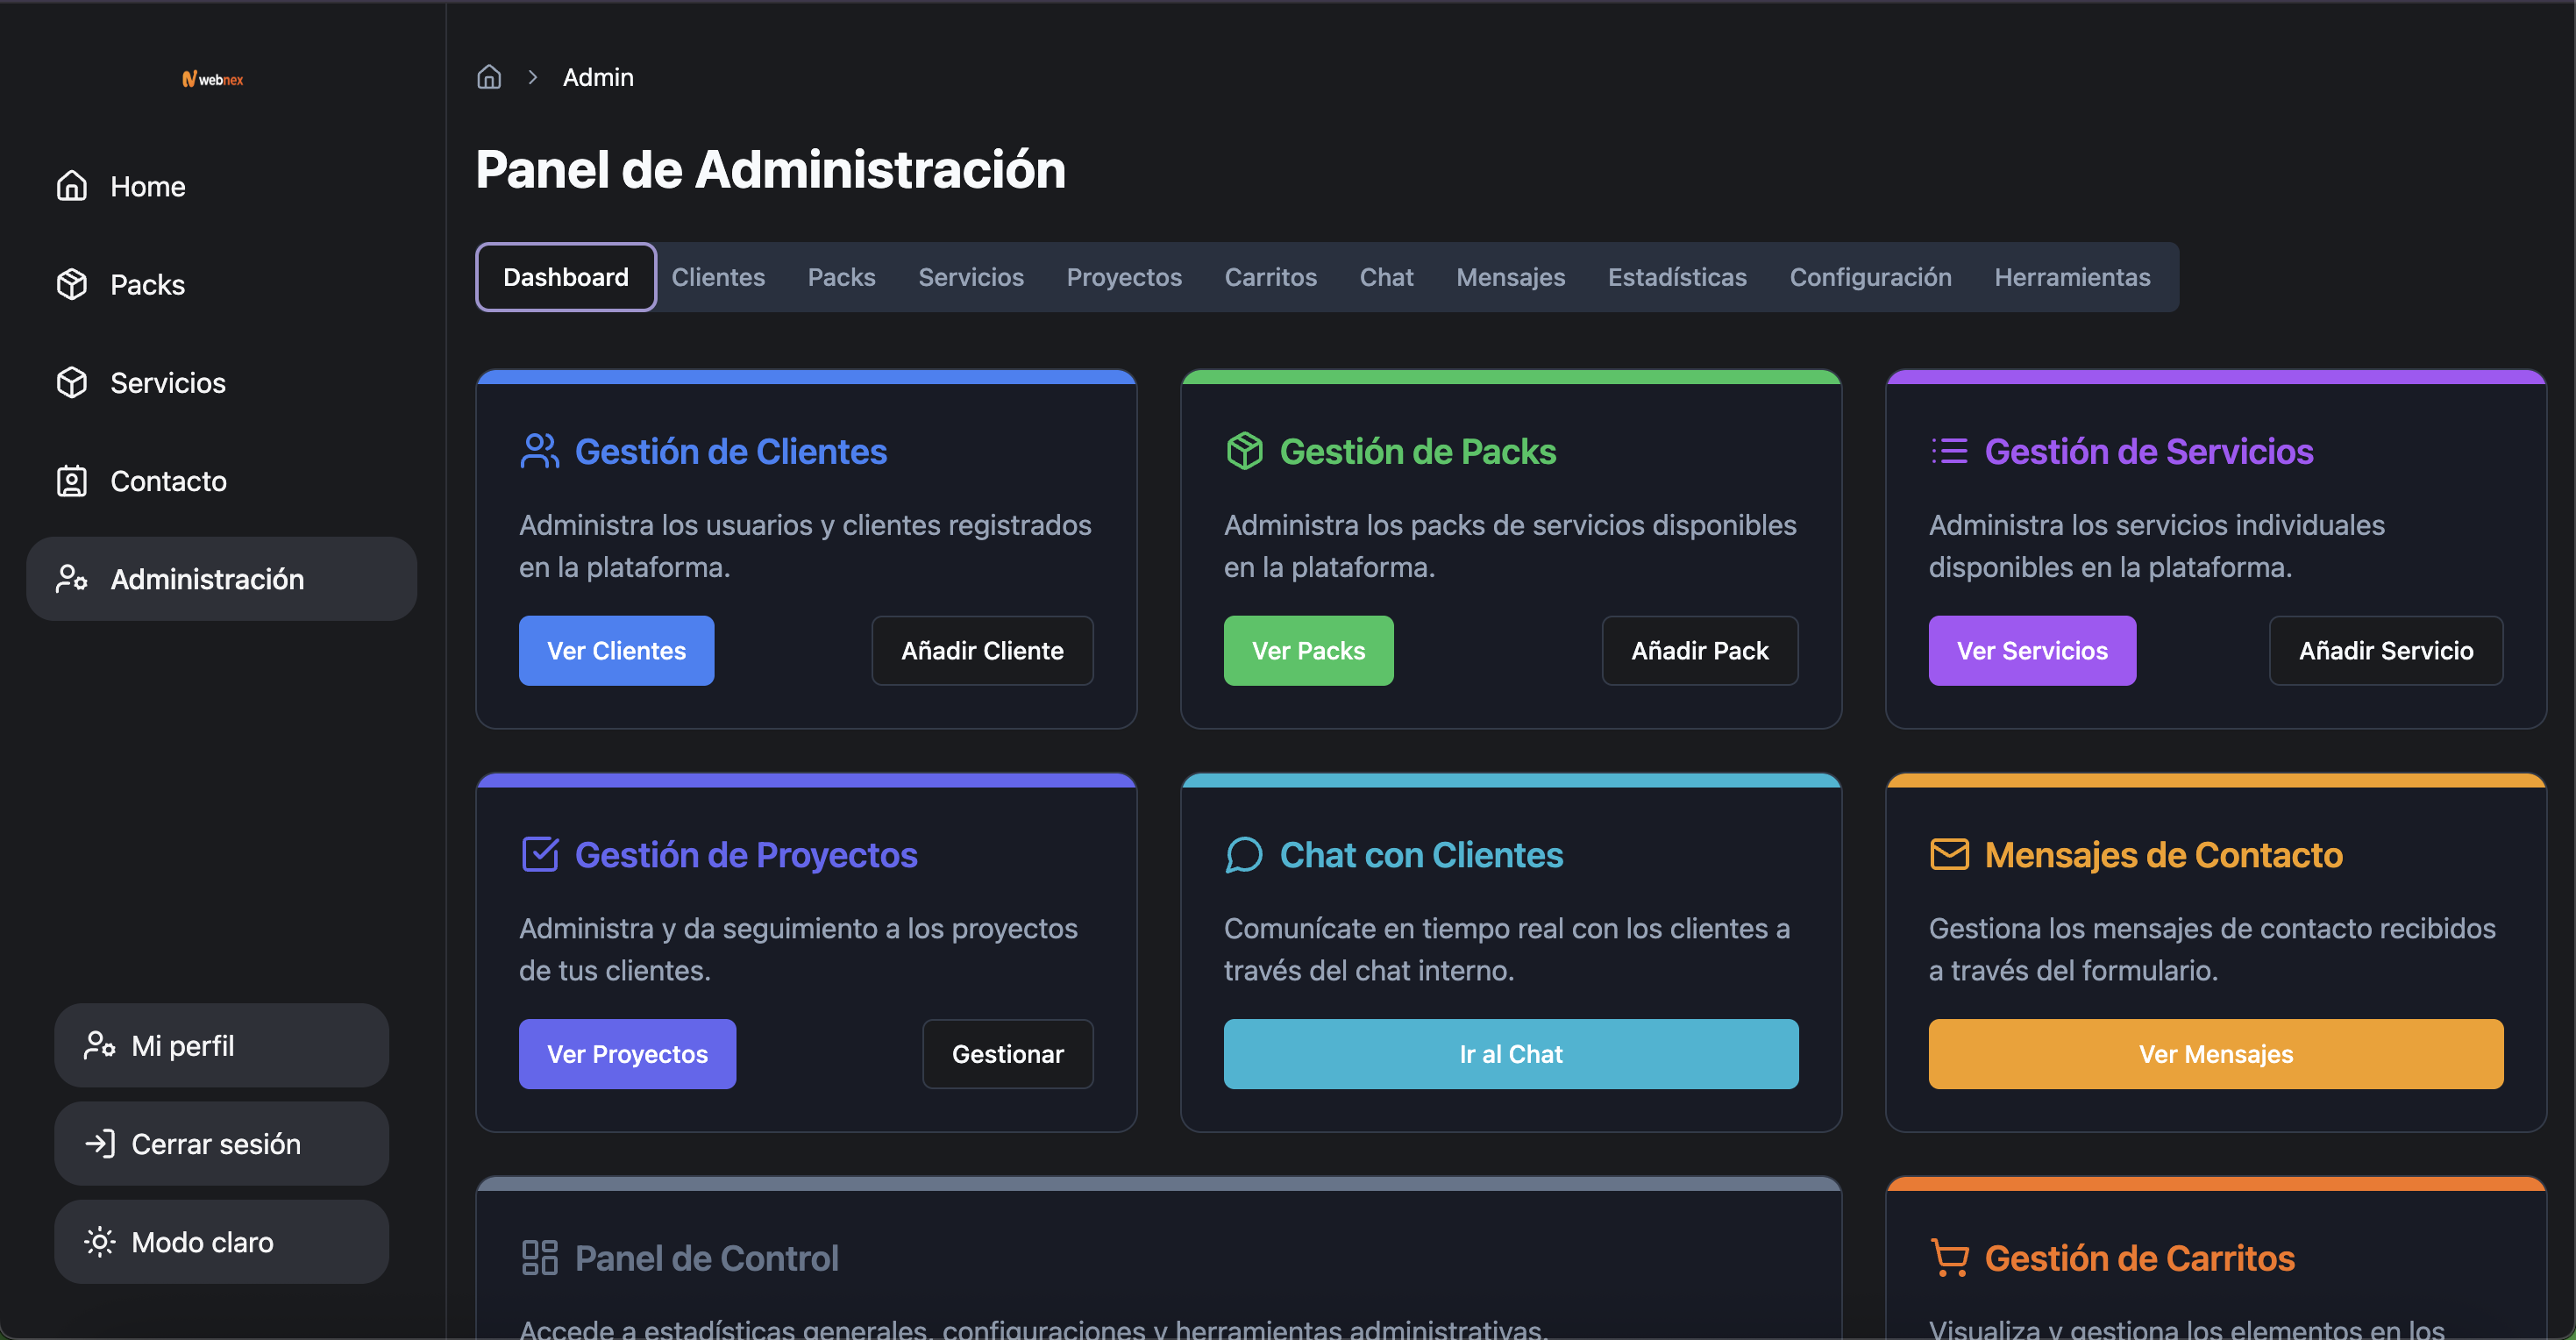Open the Herramientas tab

[x=2072, y=277]
